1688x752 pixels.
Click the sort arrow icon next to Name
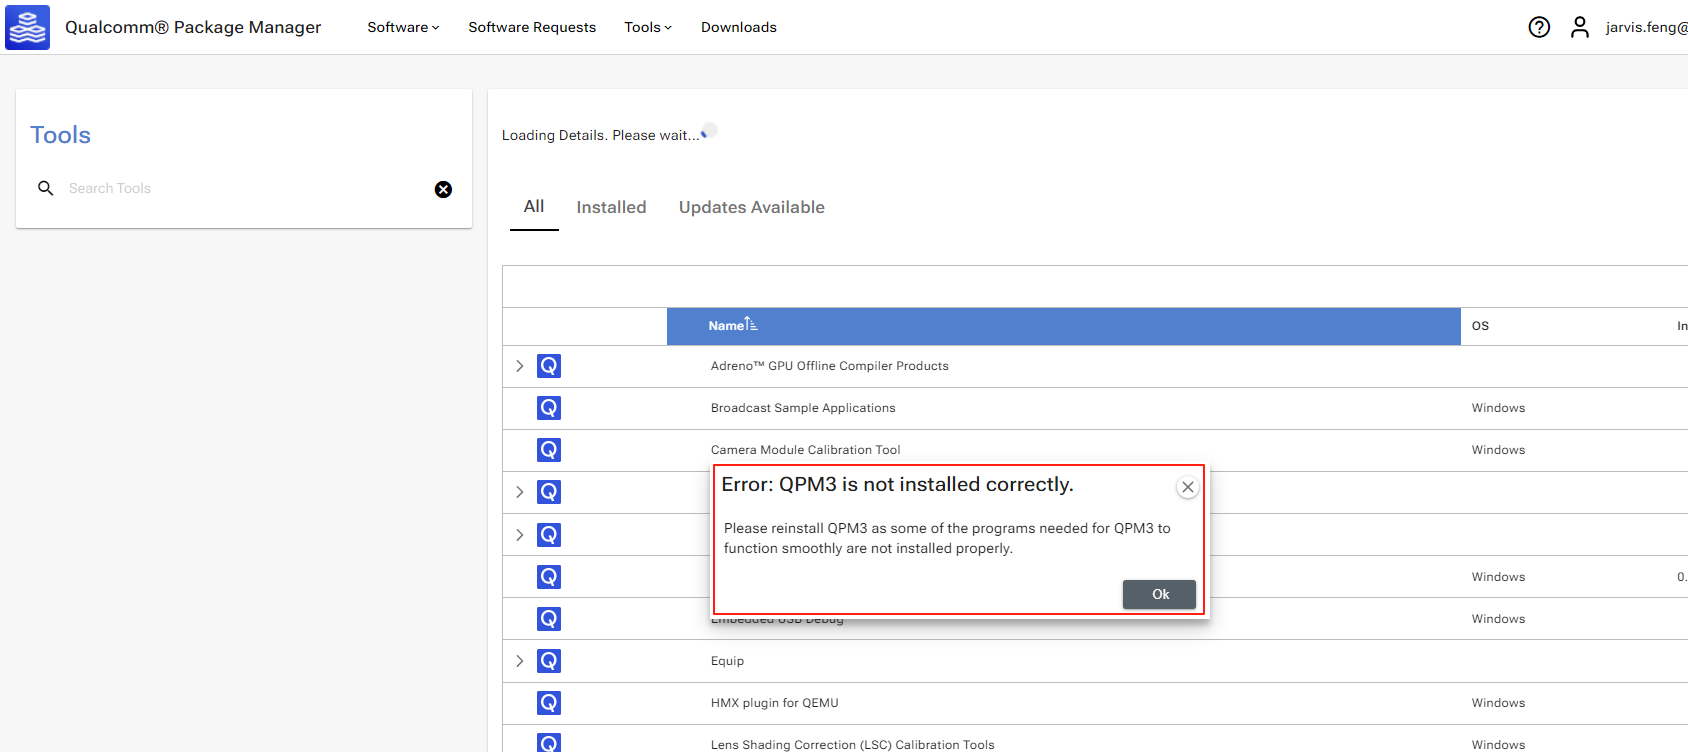coord(751,324)
